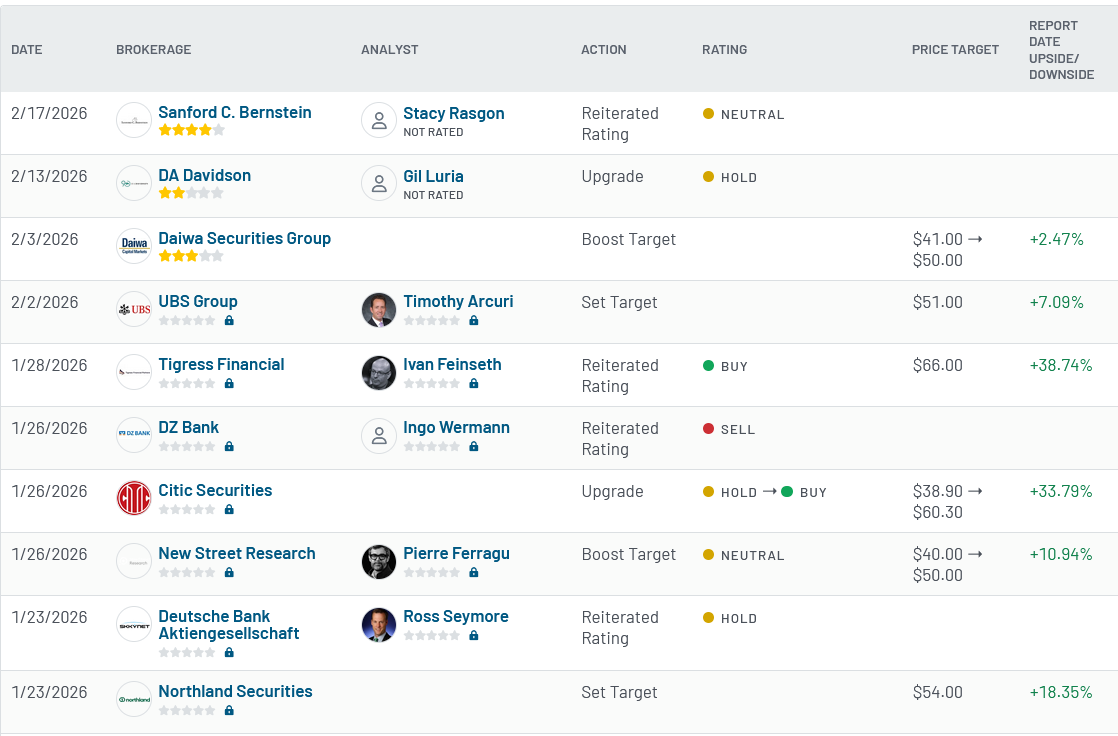Open the Deutsche Bank Aktiengesellschaft link
Viewport: 1118px width, 736px height.
coord(229,625)
